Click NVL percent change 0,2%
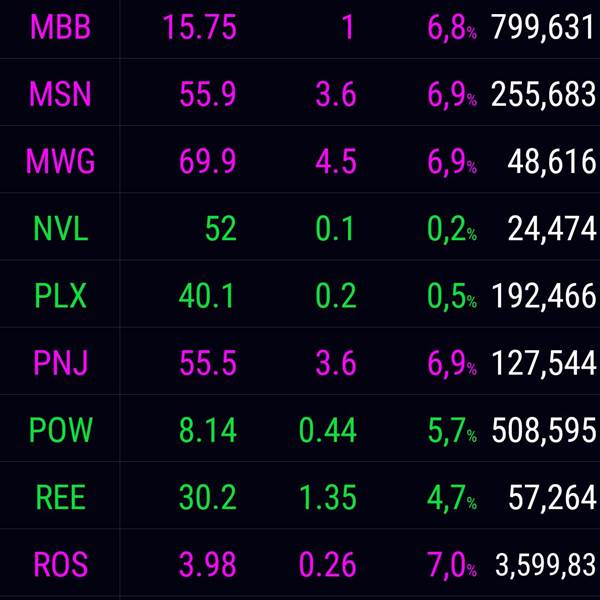 pyautogui.click(x=452, y=230)
